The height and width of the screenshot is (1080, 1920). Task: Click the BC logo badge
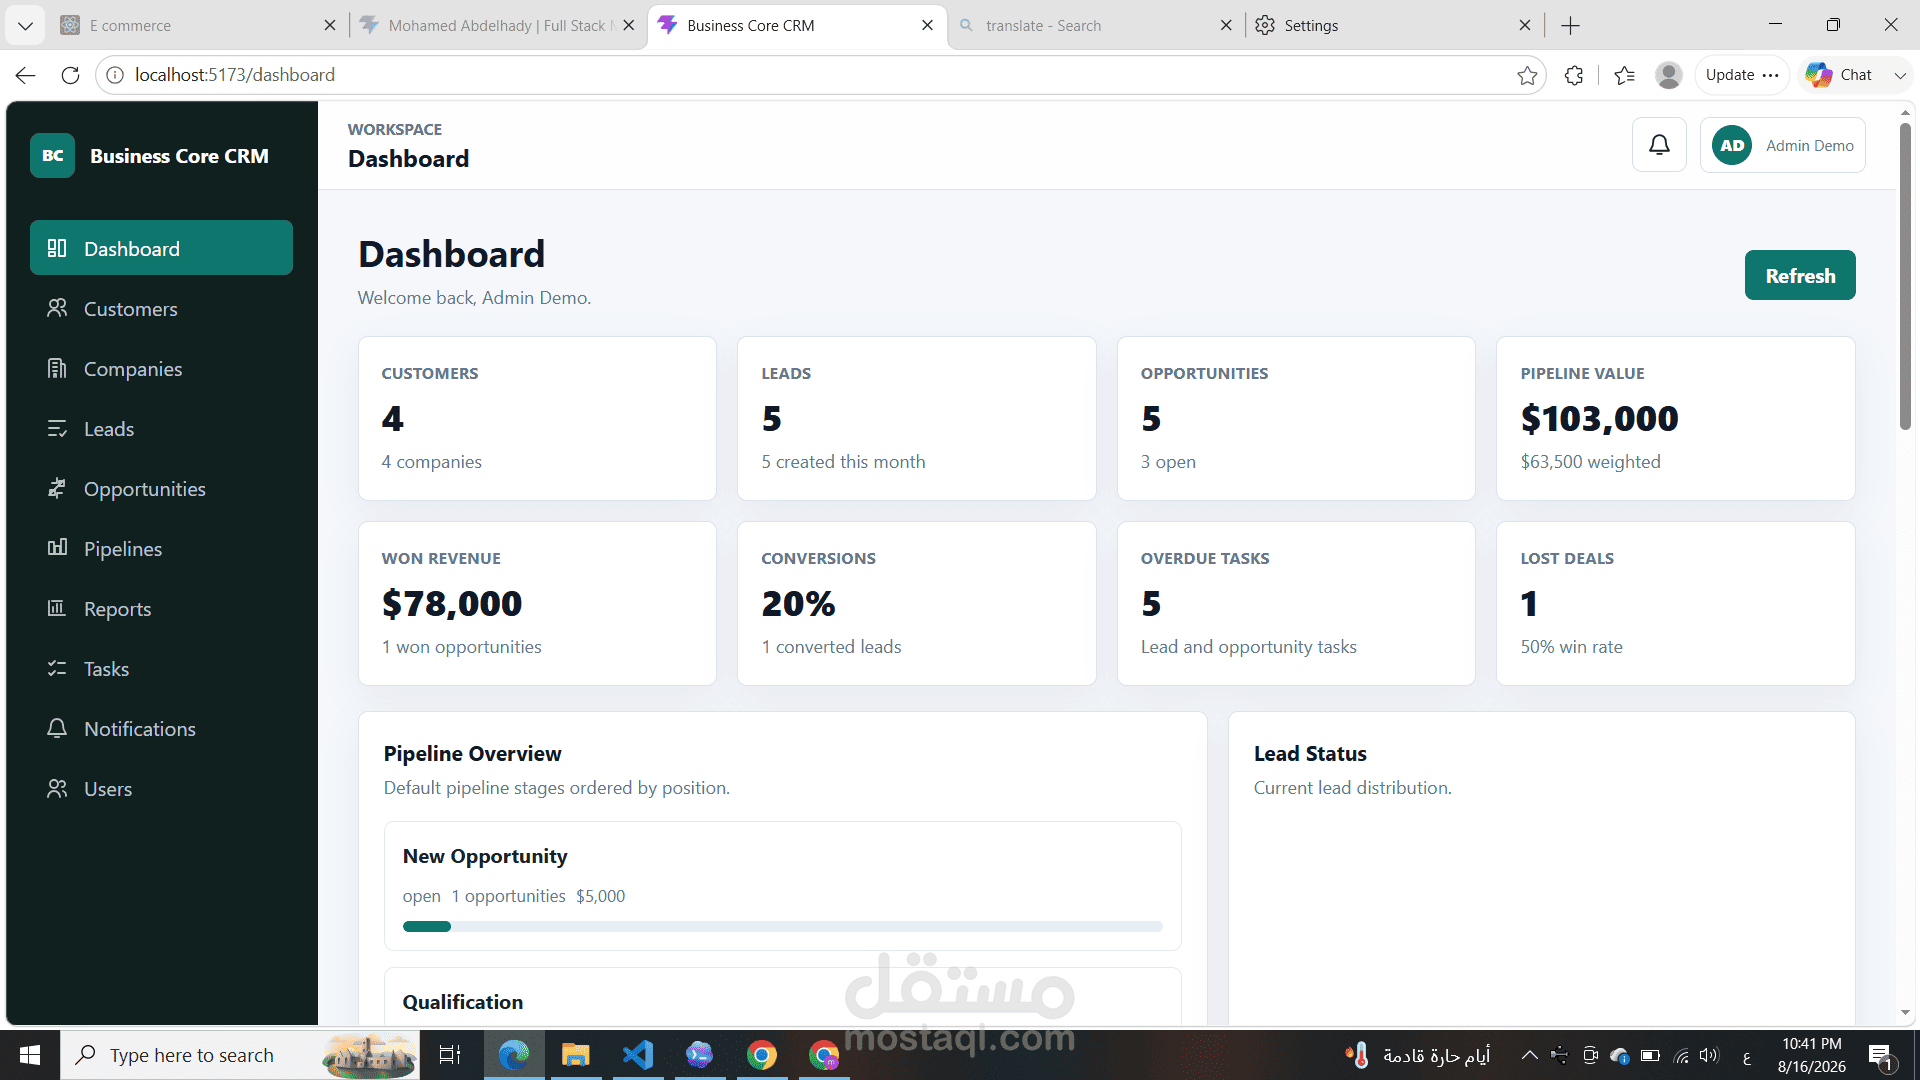pos(52,156)
